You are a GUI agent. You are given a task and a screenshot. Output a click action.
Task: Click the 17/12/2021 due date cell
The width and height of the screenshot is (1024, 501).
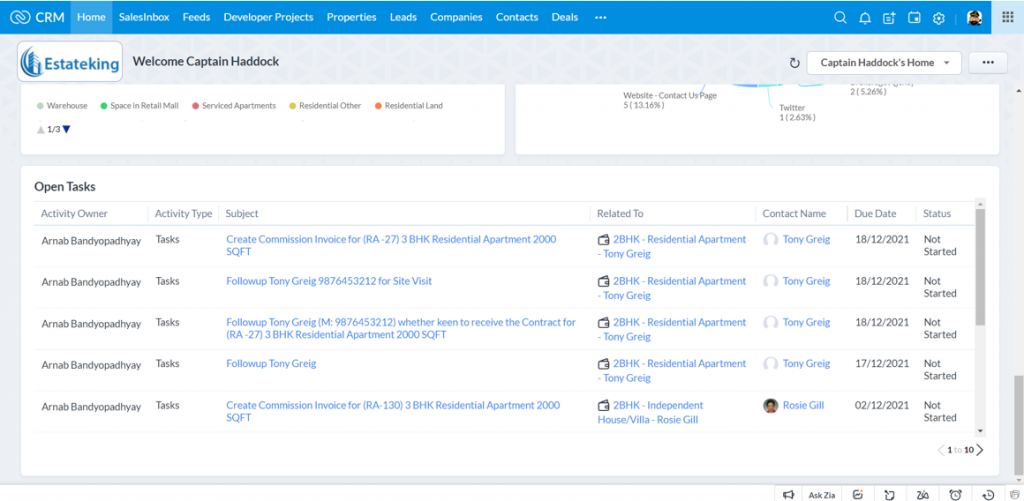[x=882, y=364]
